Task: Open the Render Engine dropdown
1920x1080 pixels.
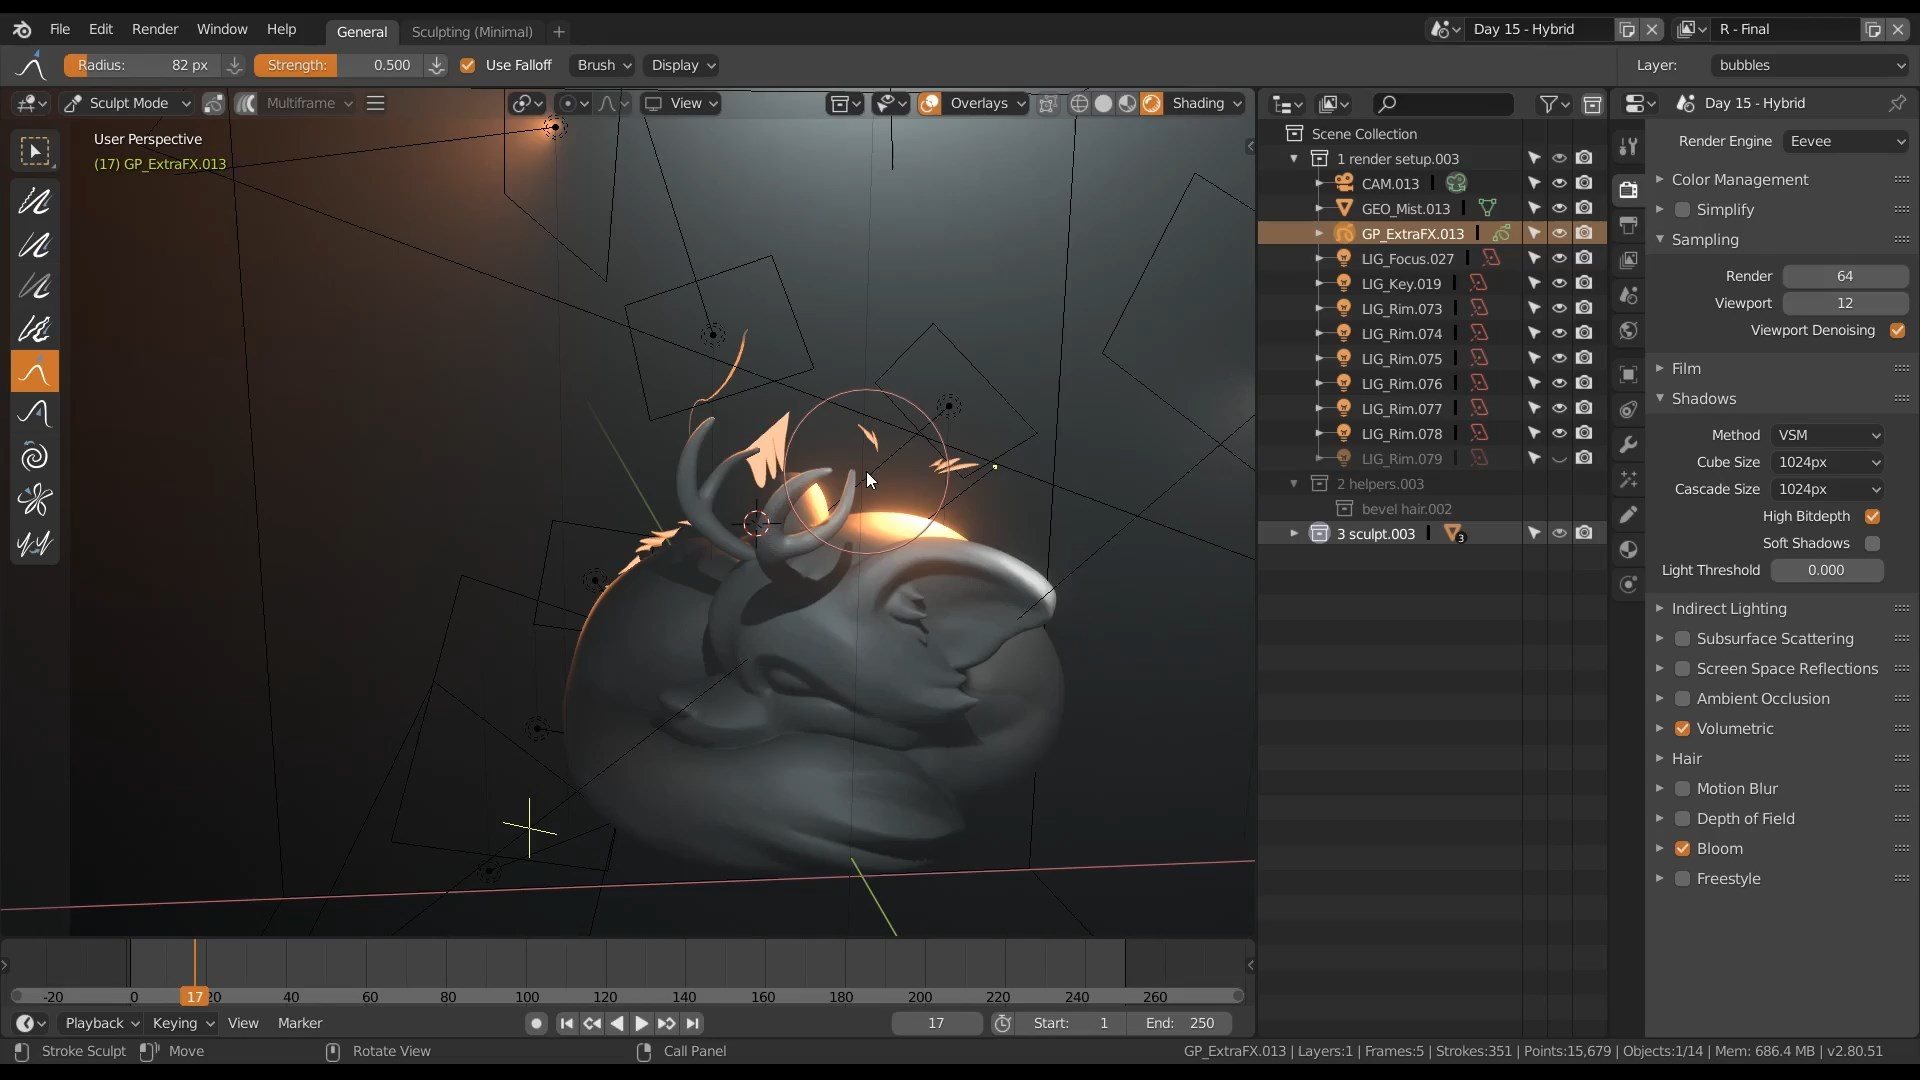Action: 1846,141
